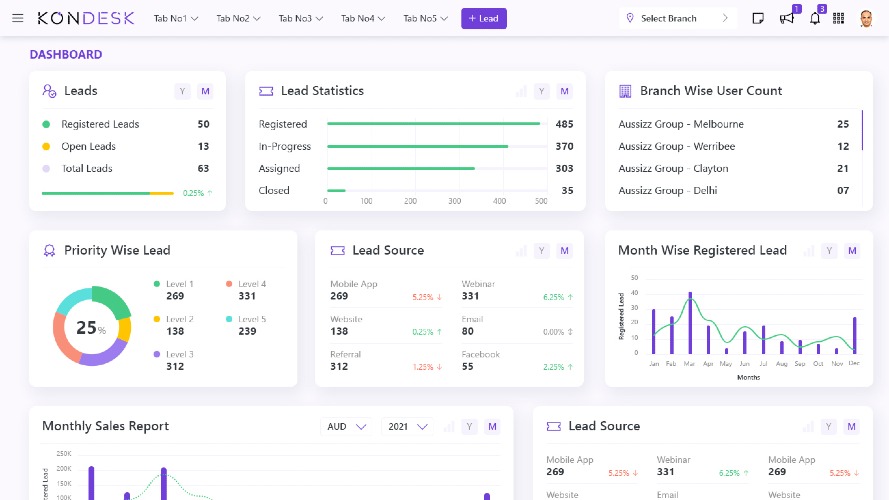The height and width of the screenshot is (500, 889).
Task: Set Monthly Sales Report to yearly
Action: tap(469, 426)
